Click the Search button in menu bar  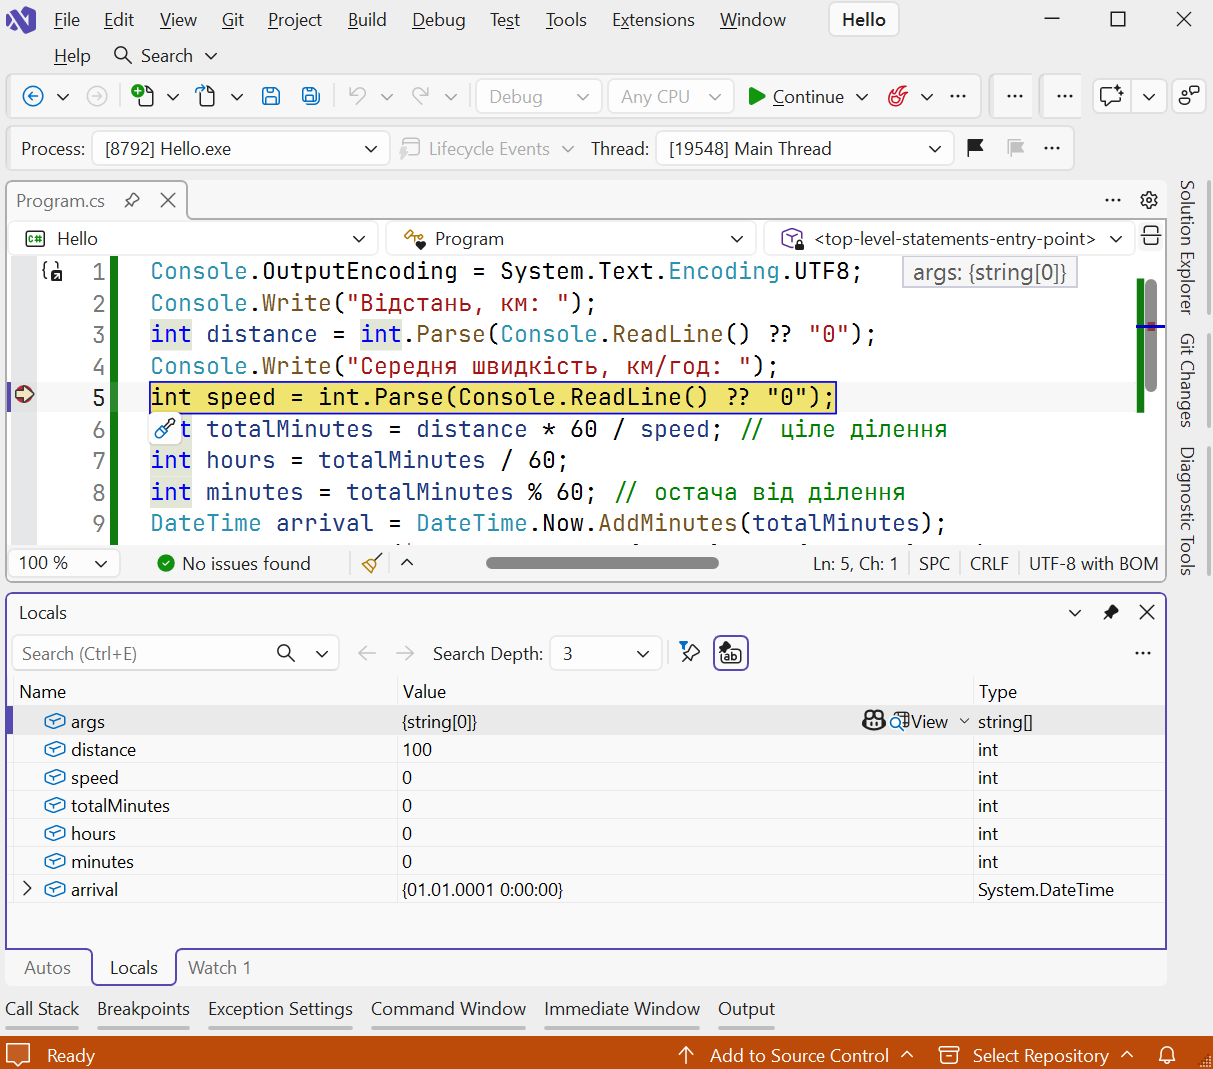click(164, 56)
